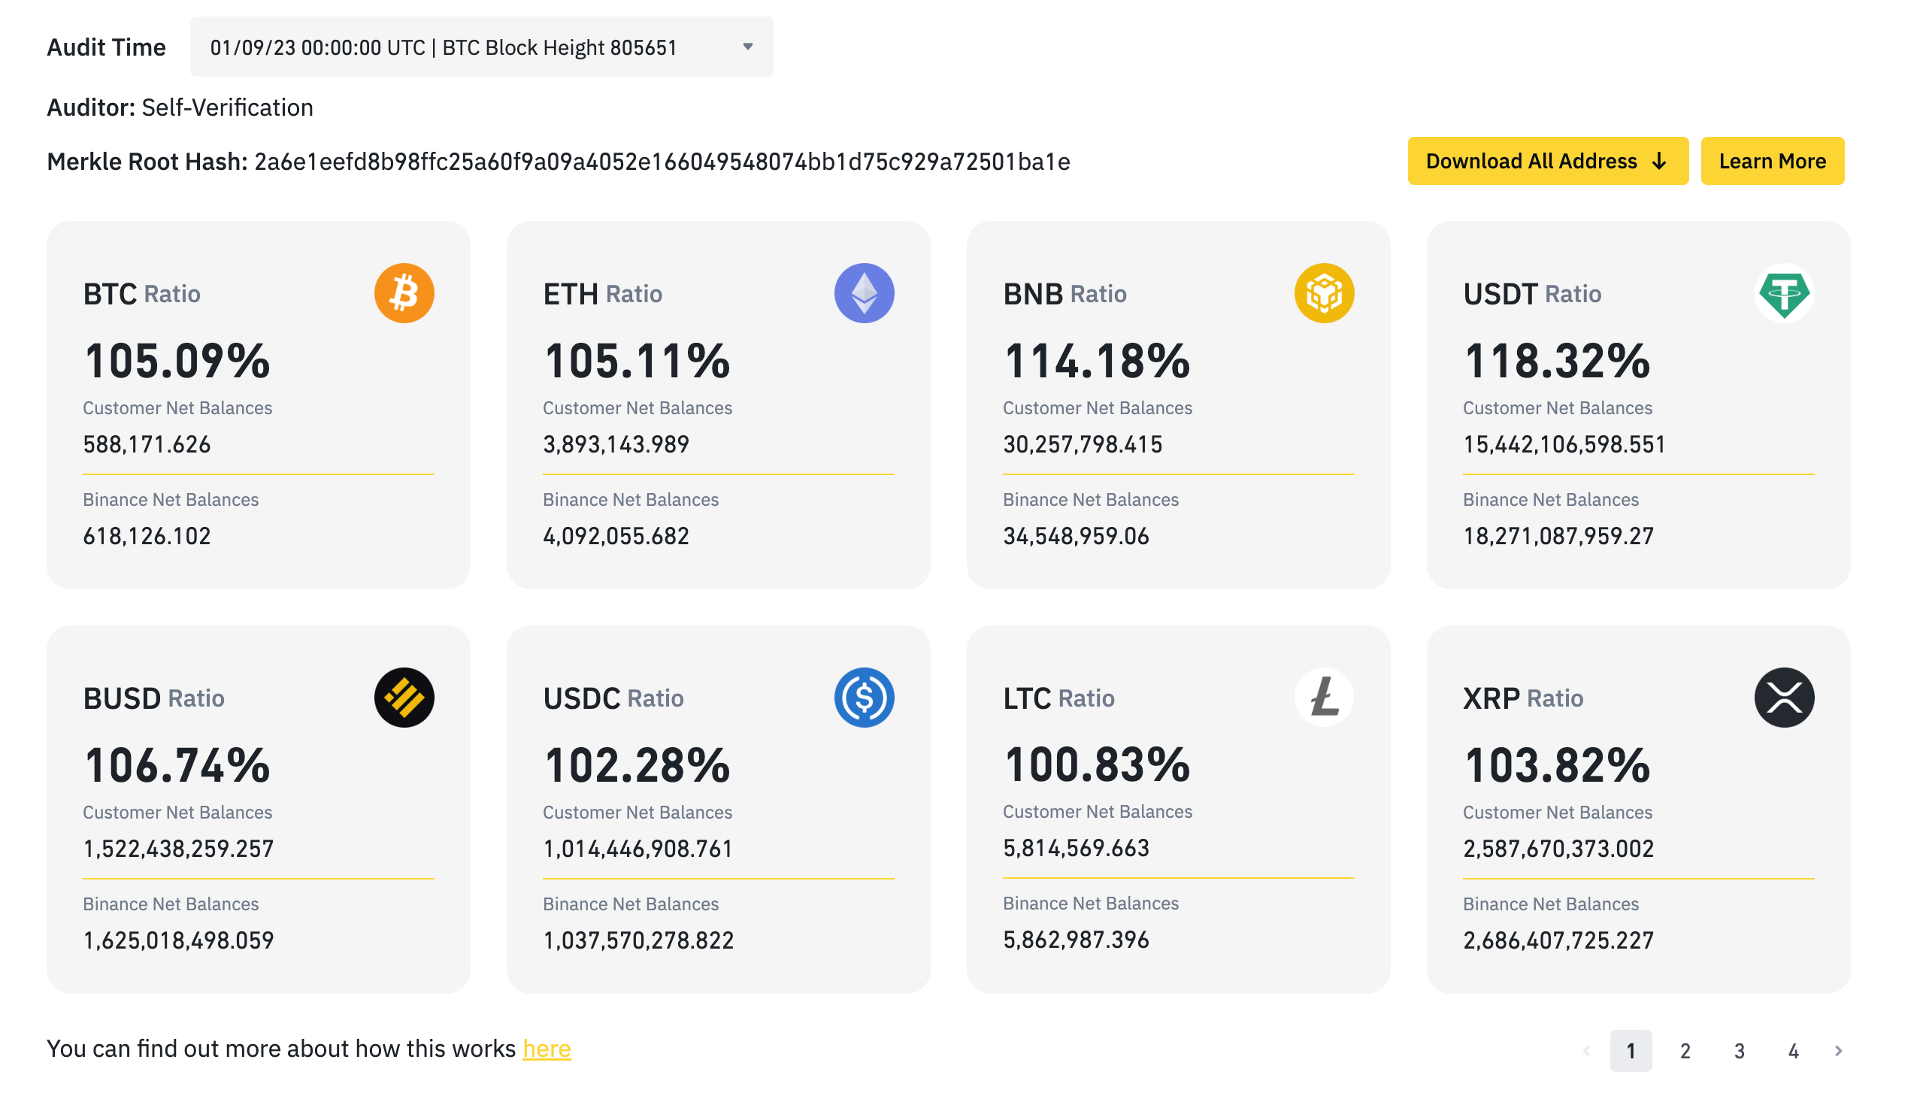Click the 103.82% XRP ratio value

tap(1557, 766)
